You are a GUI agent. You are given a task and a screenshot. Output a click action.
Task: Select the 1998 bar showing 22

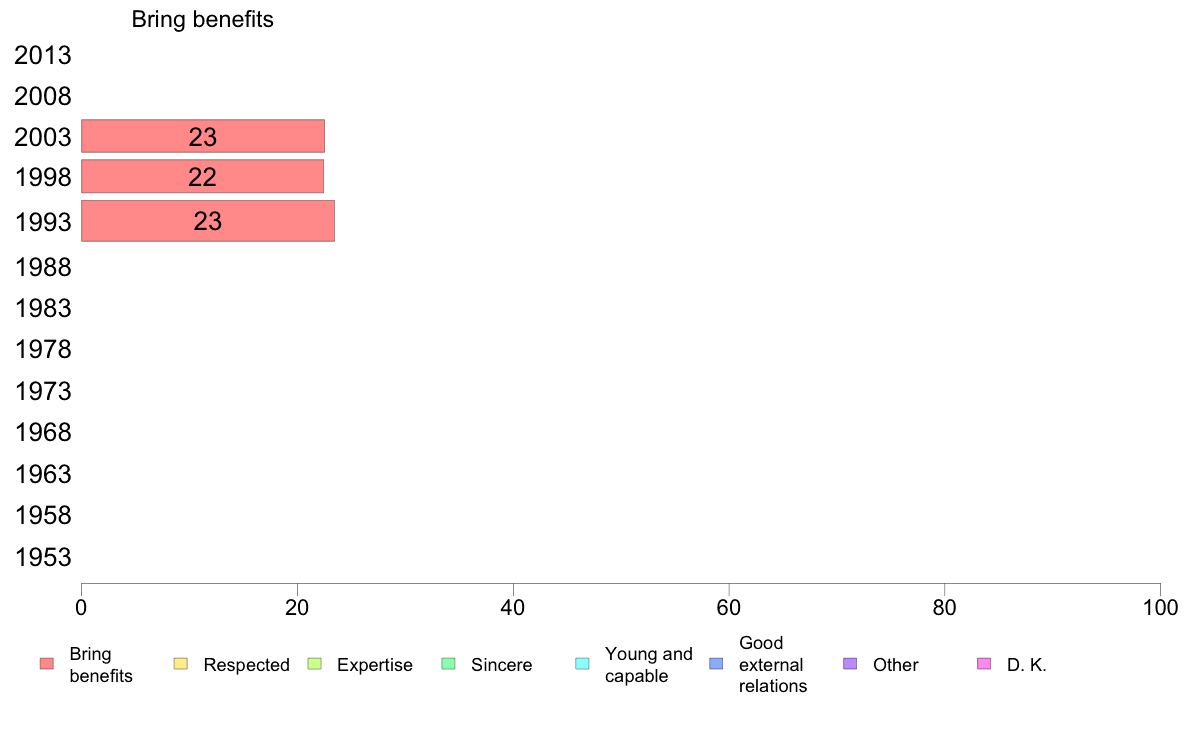coord(202,177)
